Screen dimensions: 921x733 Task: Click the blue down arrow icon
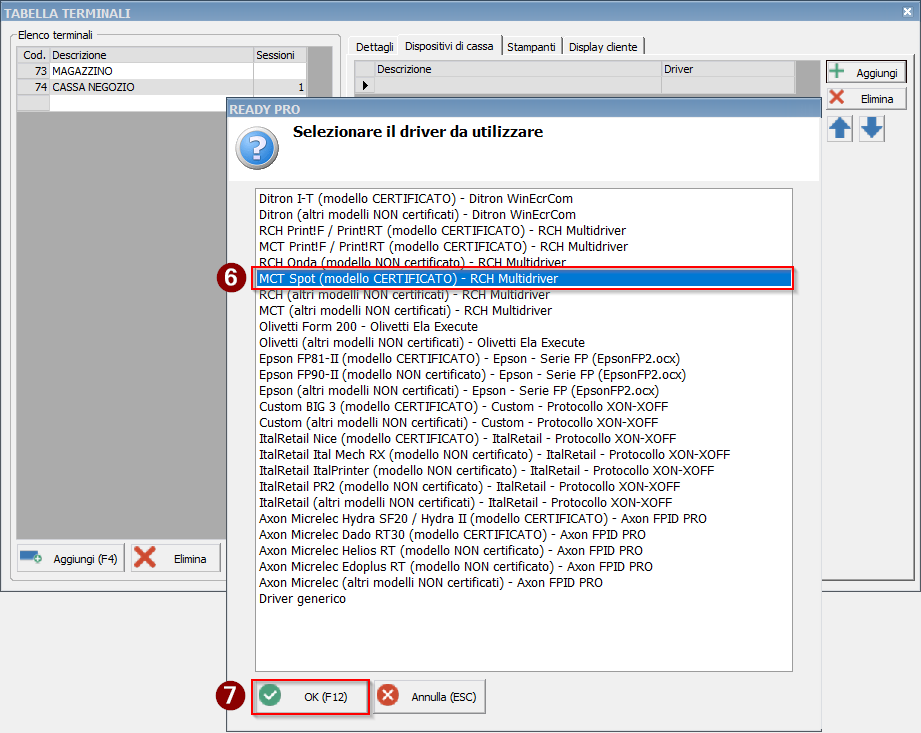872,129
